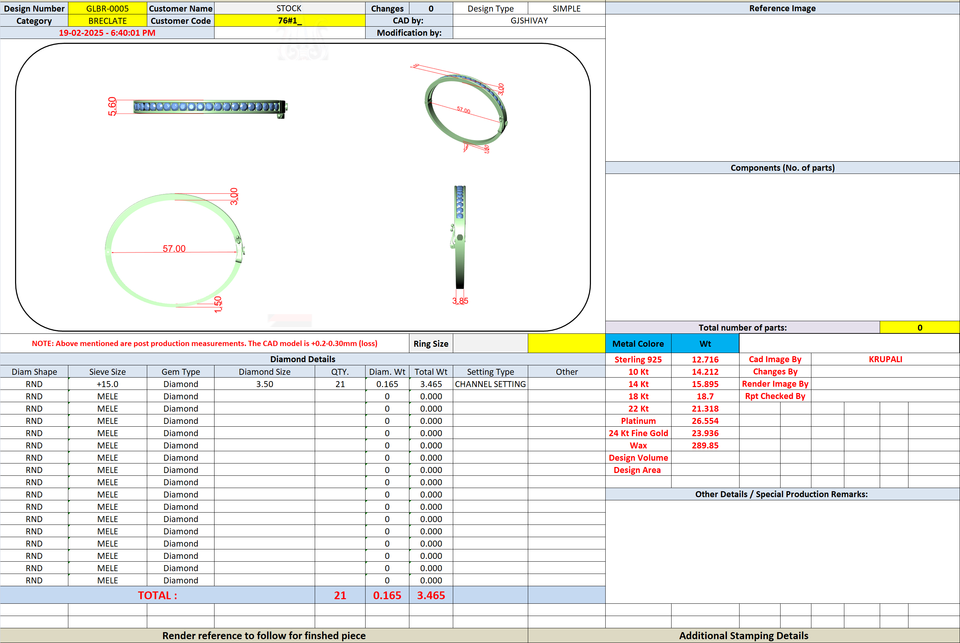Click the Render Image By label
The height and width of the screenshot is (643, 960).
(x=775, y=384)
